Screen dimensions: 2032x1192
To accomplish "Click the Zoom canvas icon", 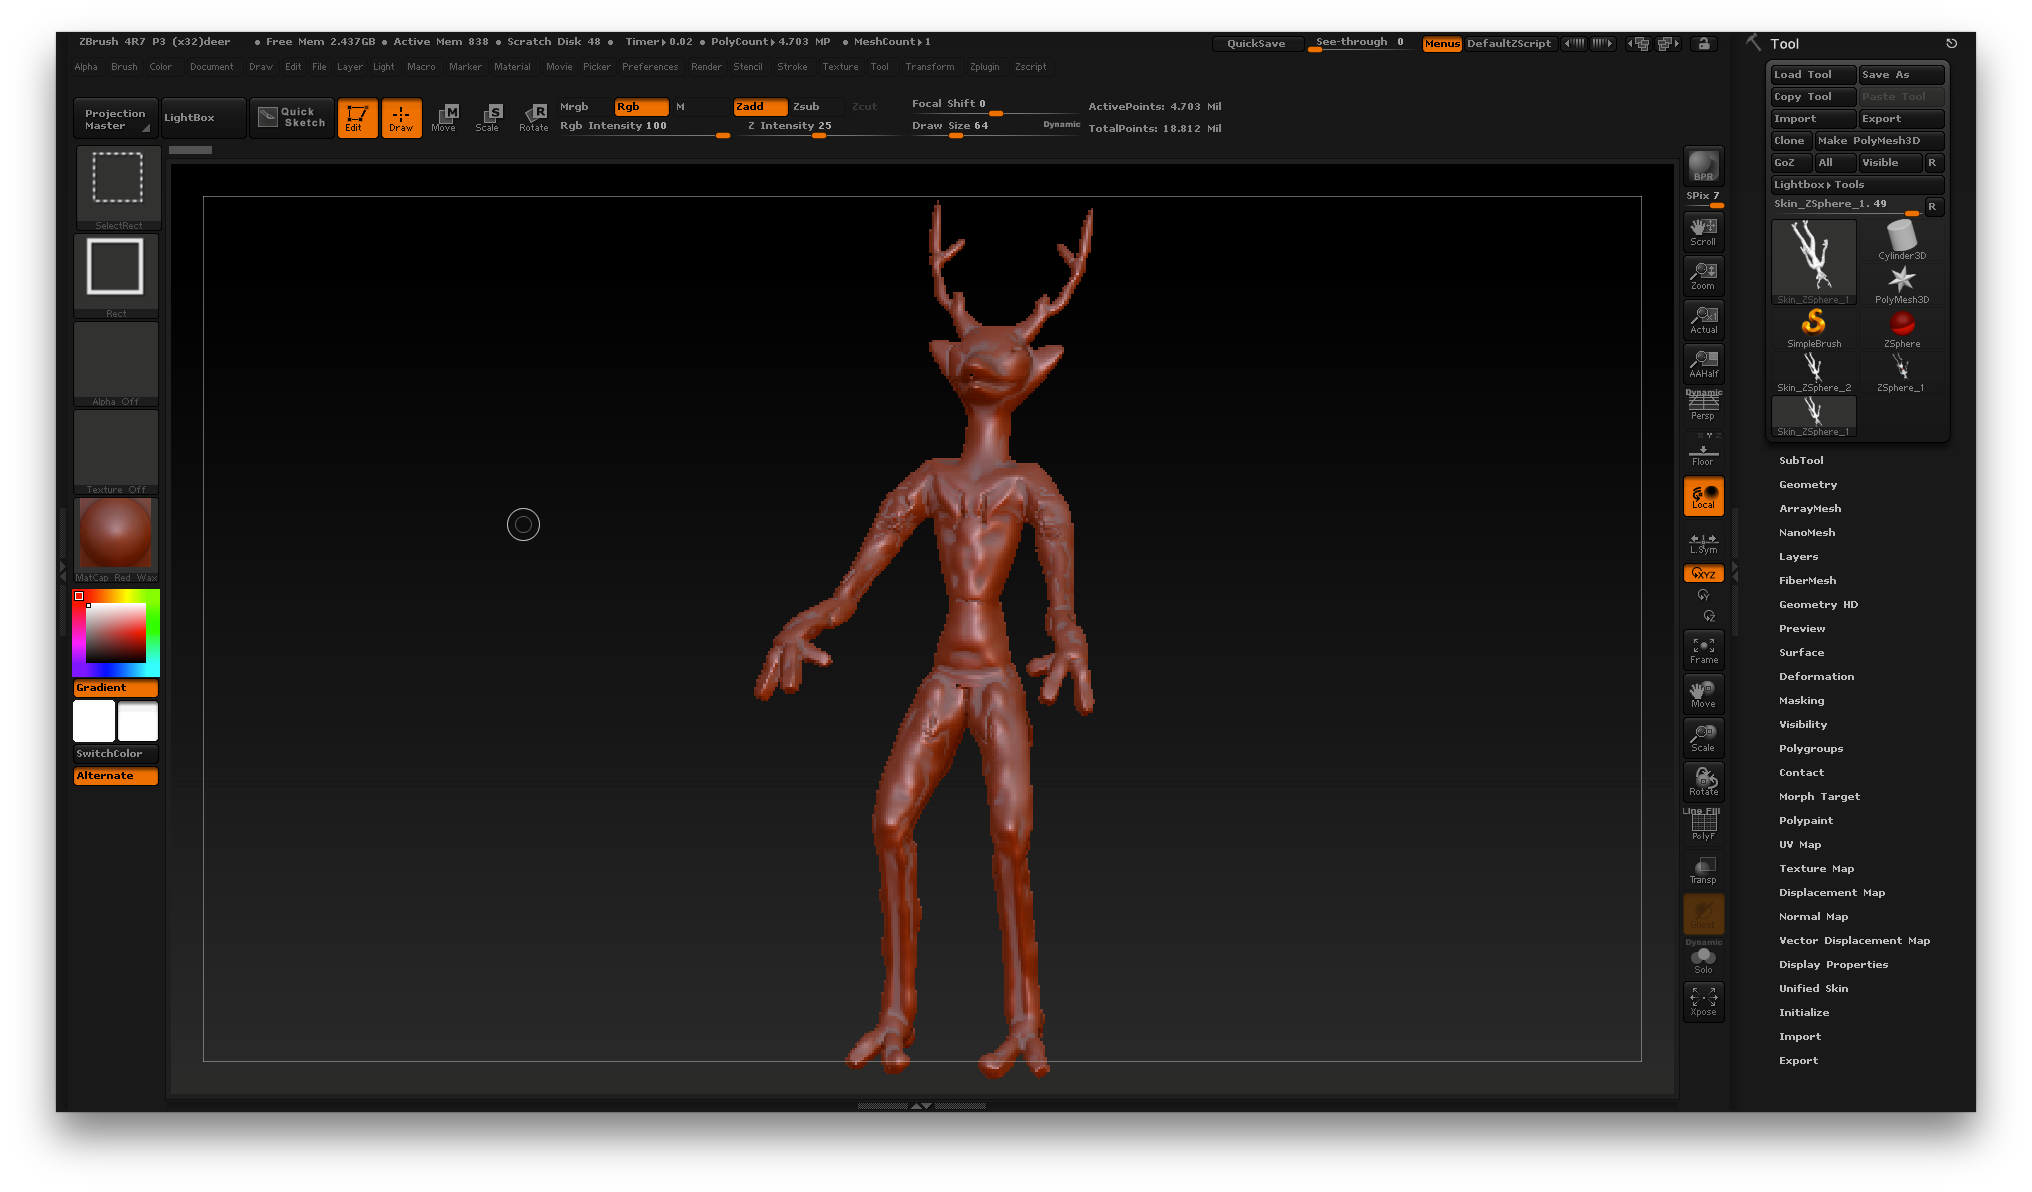I will point(1703,275).
